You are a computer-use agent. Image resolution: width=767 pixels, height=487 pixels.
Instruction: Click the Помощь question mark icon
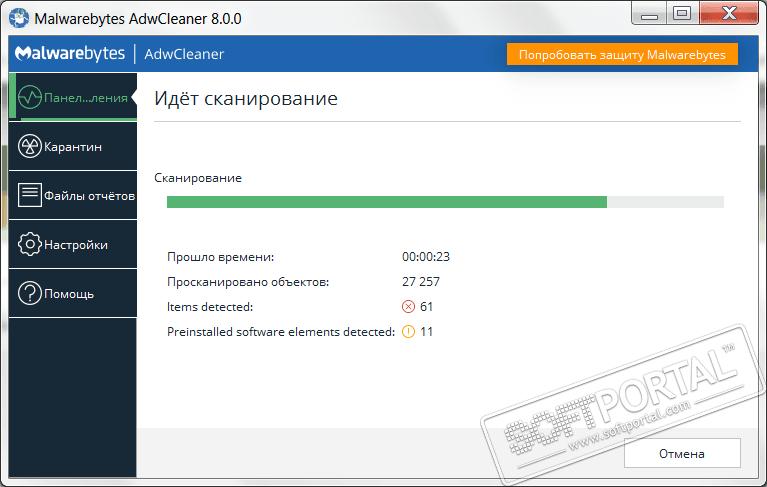click(30, 293)
